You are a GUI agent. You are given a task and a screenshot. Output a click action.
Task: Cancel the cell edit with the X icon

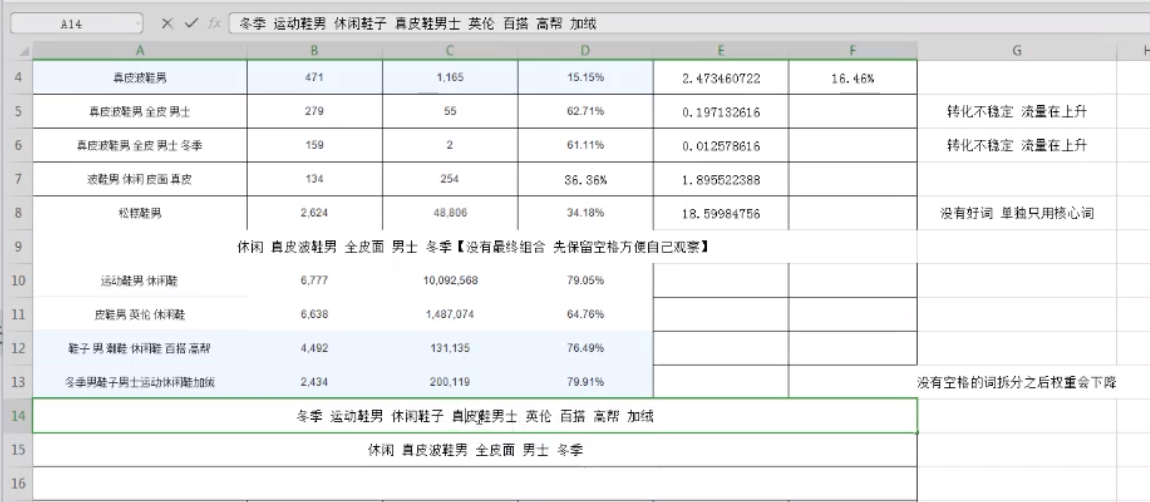(167, 23)
